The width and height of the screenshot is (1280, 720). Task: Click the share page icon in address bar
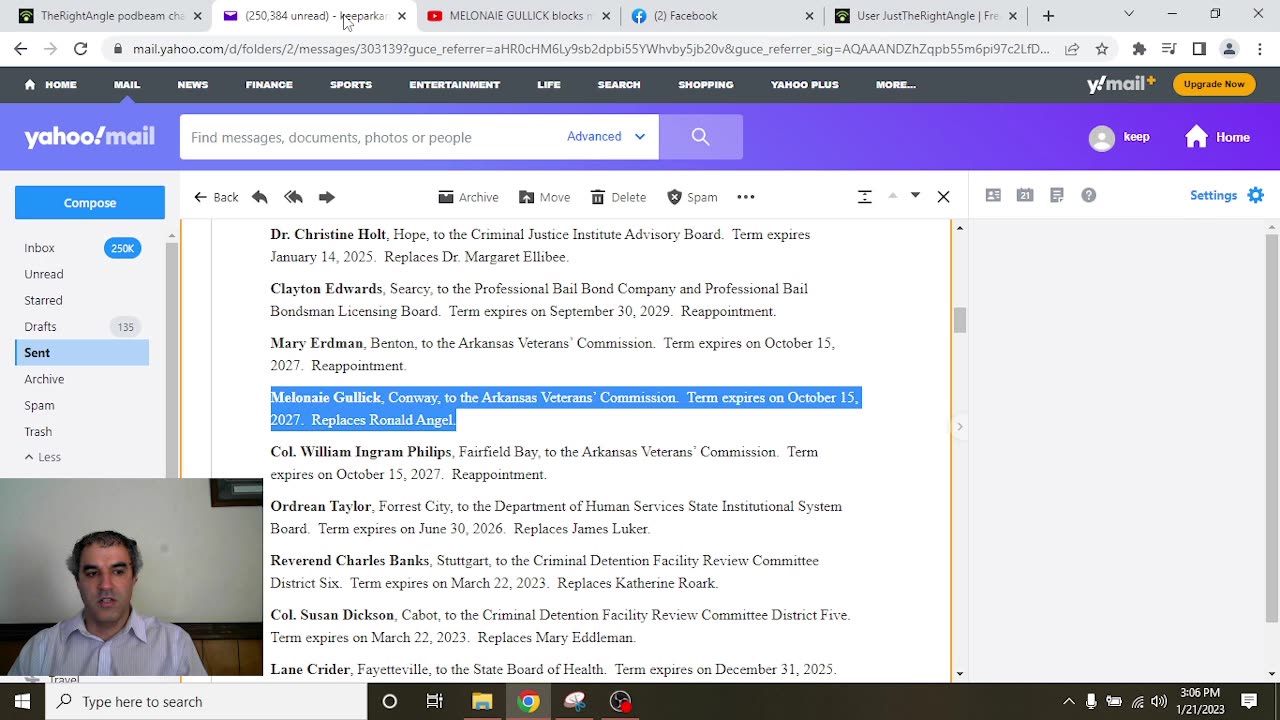coord(1072,48)
